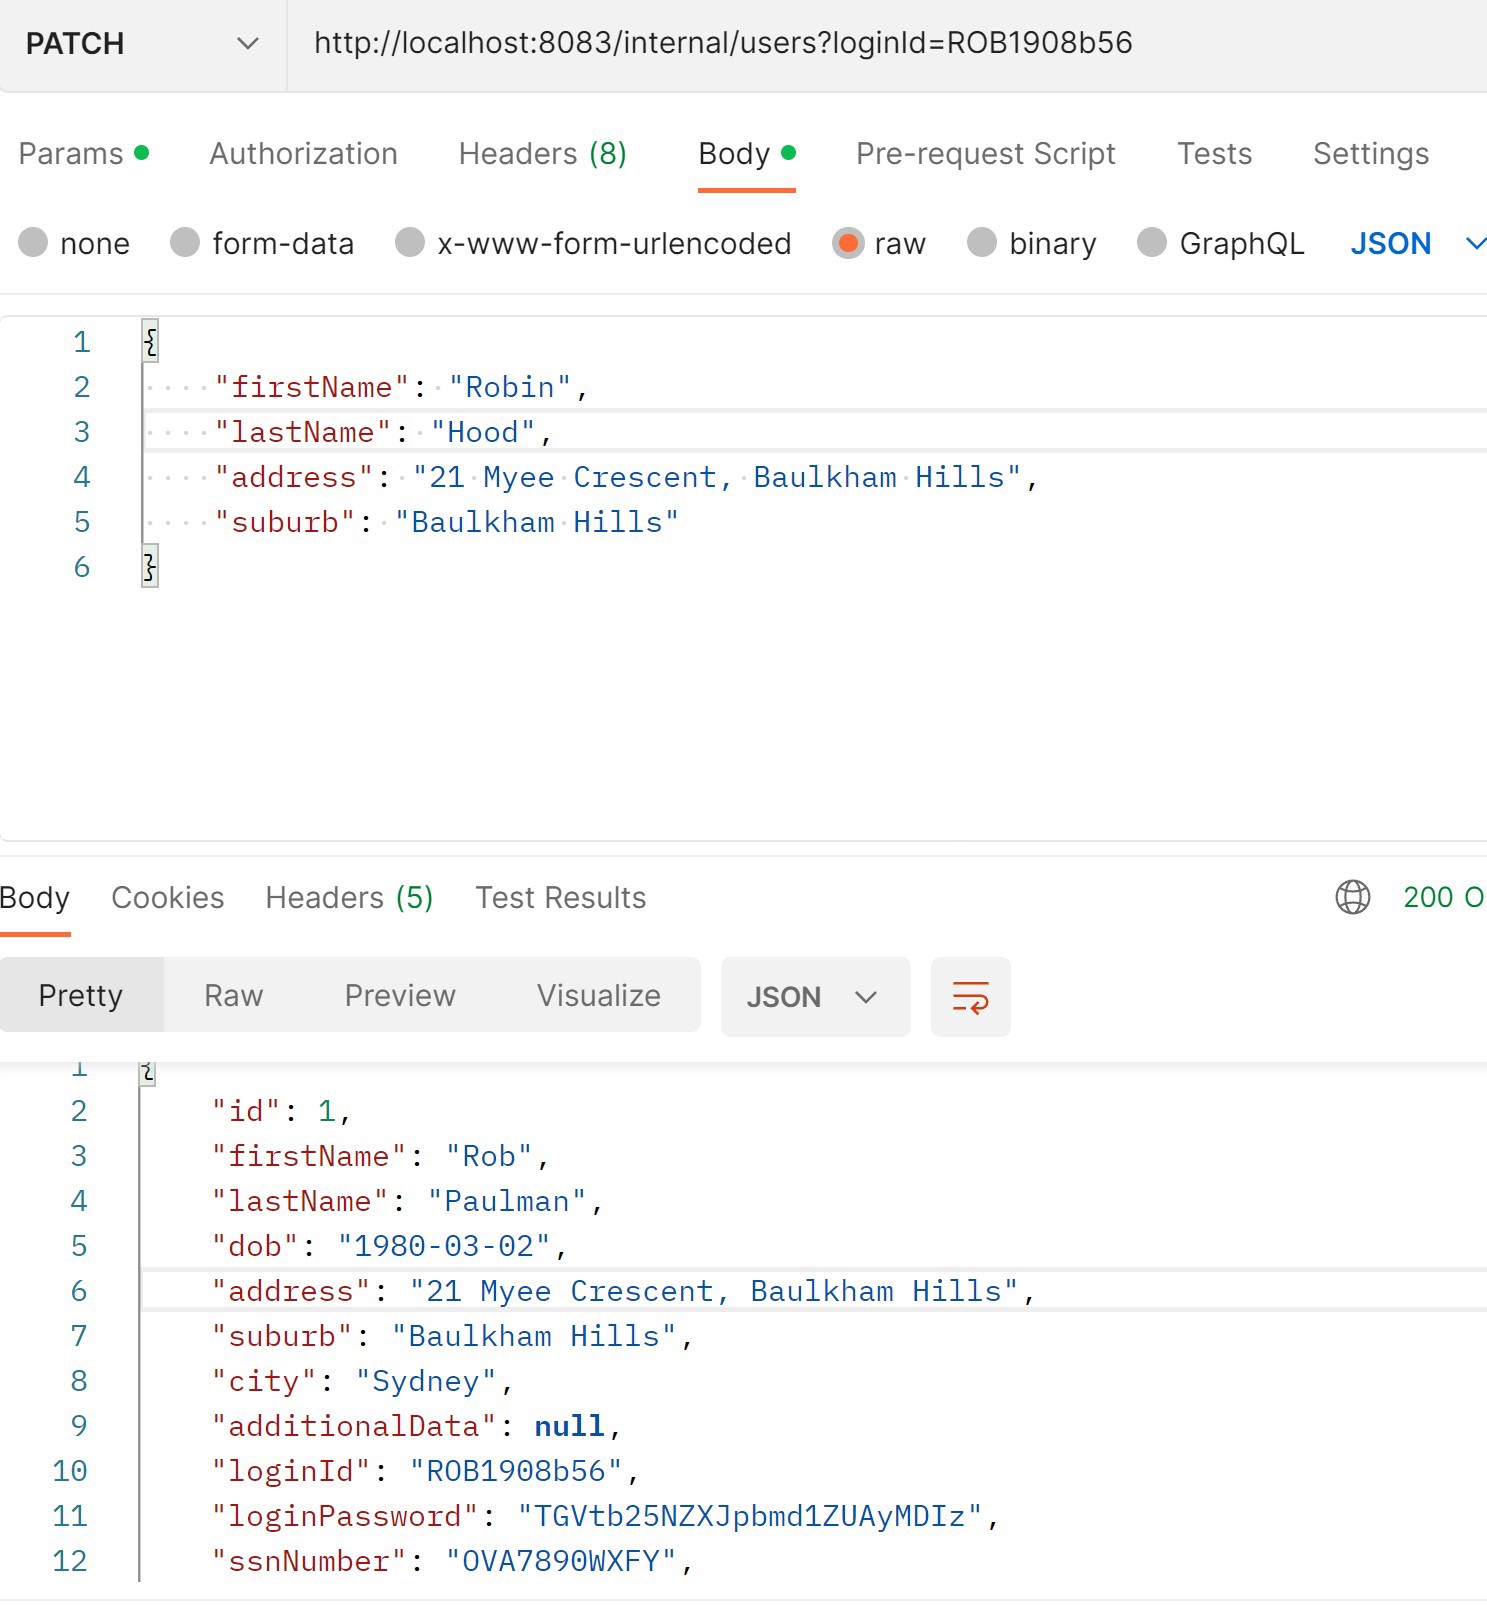Click the response lastName "Paulman" line

tap(407, 1201)
